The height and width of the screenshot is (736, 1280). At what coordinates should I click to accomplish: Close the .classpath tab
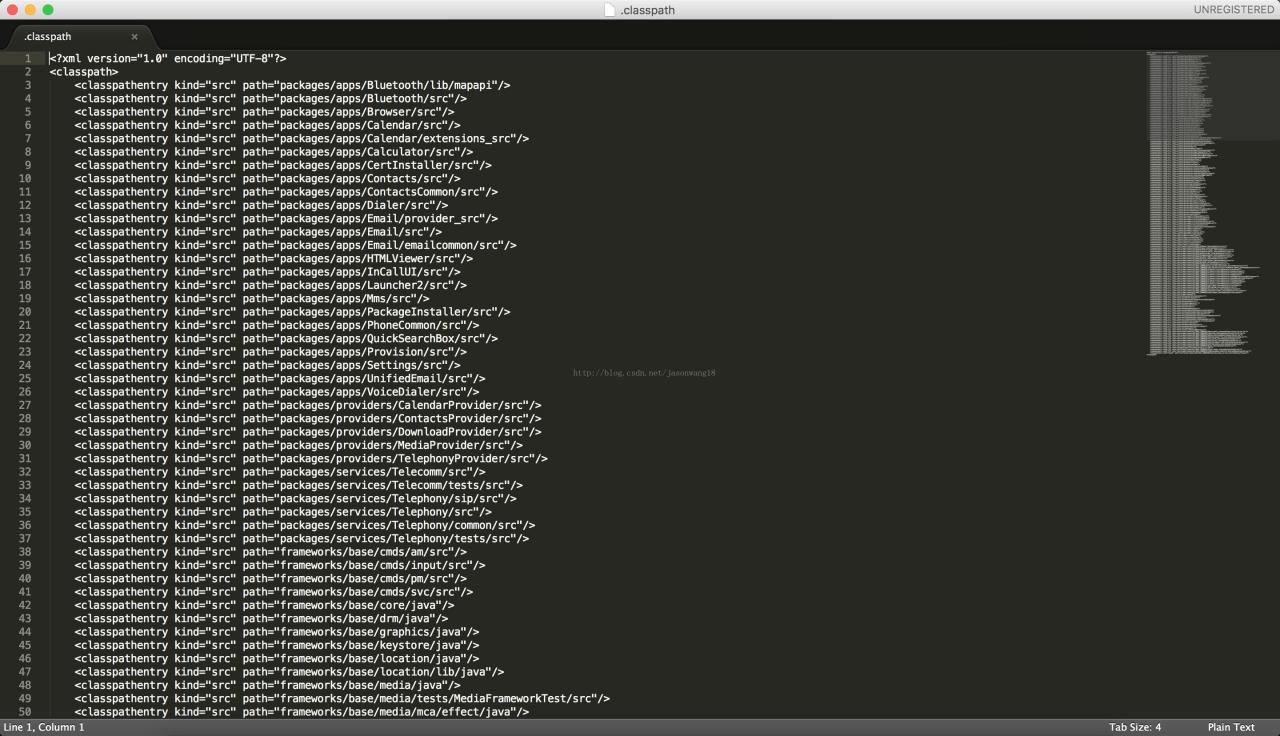(134, 37)
